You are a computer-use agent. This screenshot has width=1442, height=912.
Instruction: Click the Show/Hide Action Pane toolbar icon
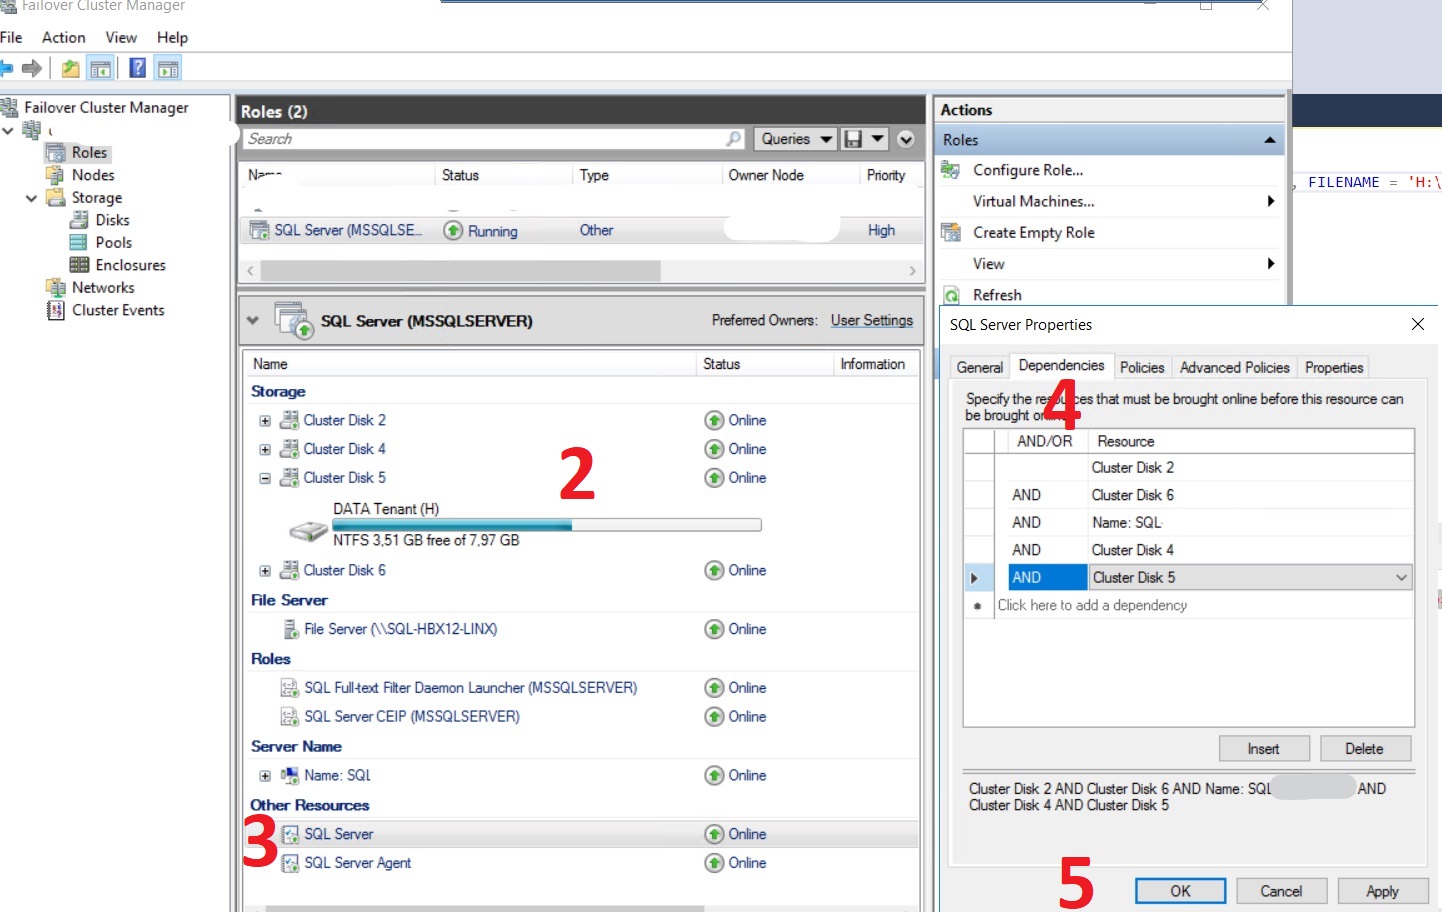(168, 68)
